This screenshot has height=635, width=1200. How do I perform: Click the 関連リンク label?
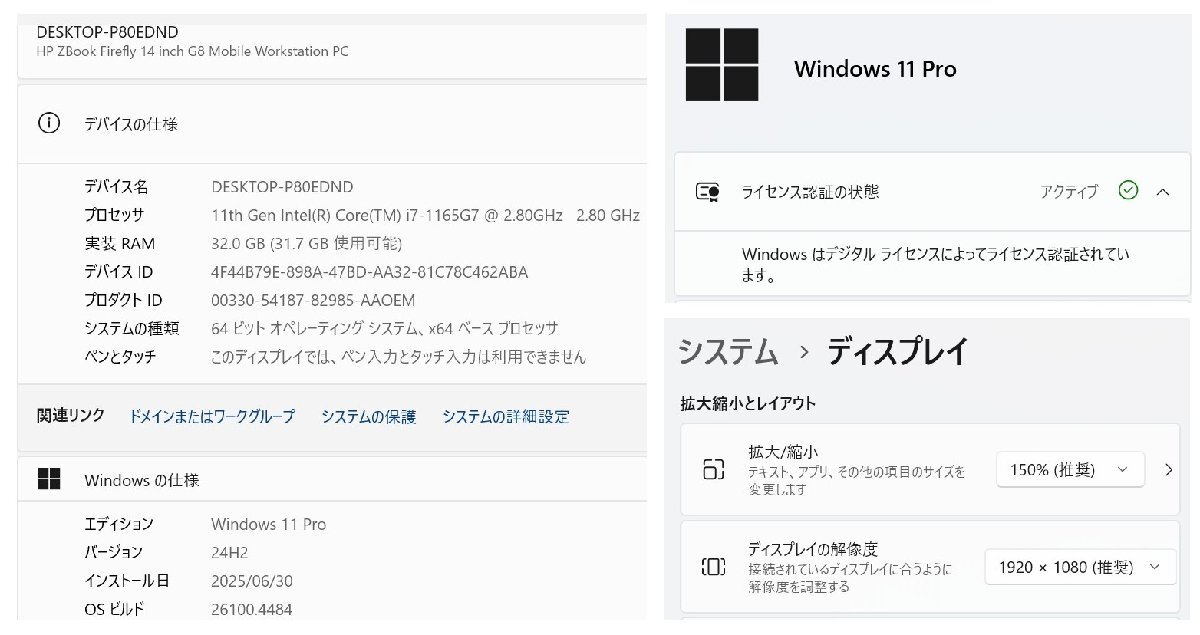point(70,416)
